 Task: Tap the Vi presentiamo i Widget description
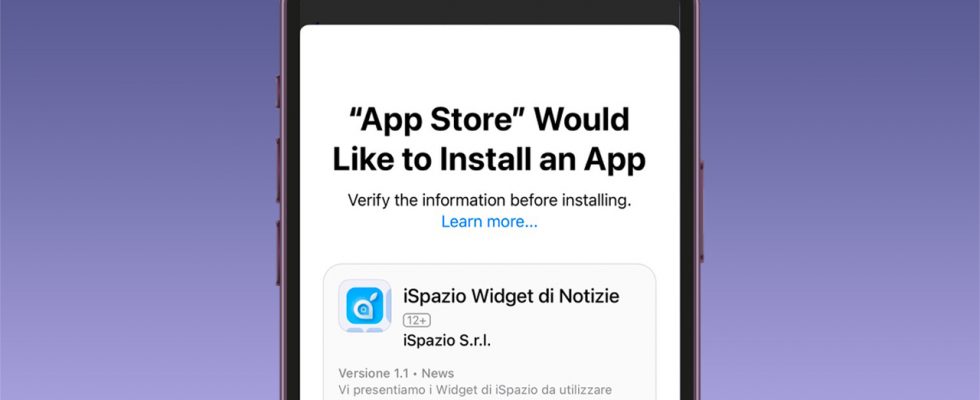475,389
